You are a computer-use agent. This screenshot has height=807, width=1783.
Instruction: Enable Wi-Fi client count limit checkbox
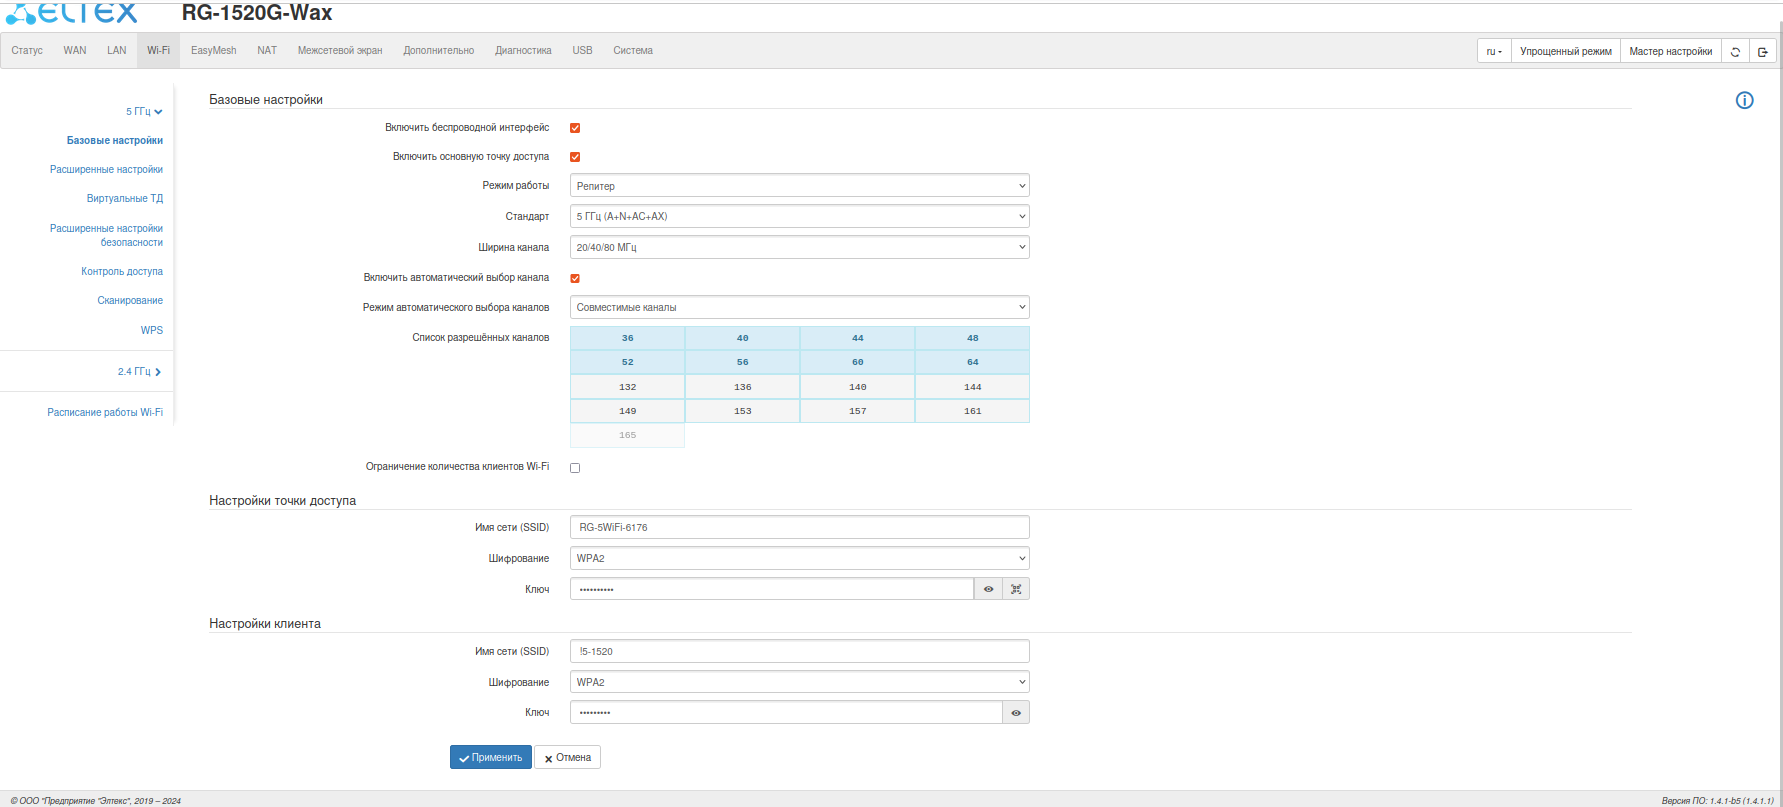[575, 467]
